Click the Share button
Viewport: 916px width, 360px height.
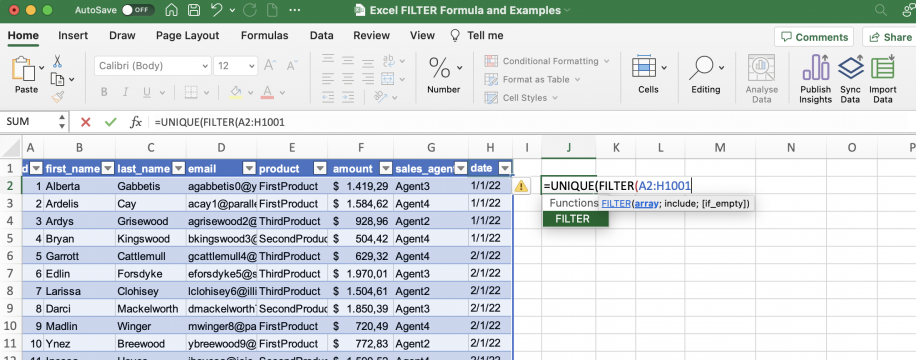(890, 37)
